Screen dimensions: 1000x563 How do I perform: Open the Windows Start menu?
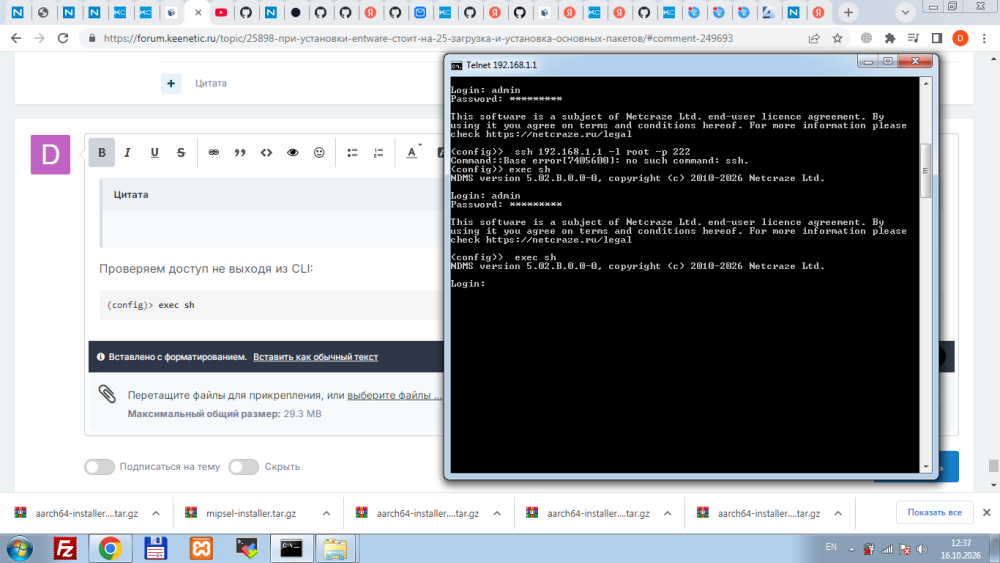click(x=20, y=548)
